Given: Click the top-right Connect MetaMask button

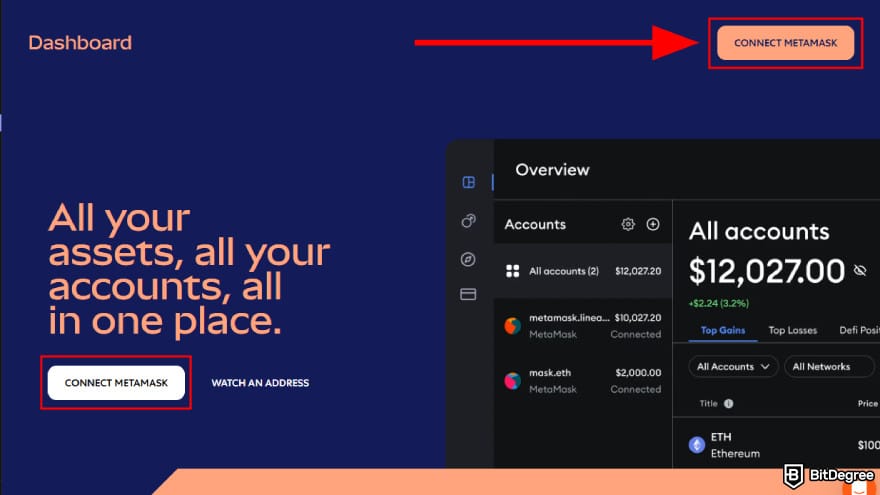Looking at the screenshot, I should 785,43.
